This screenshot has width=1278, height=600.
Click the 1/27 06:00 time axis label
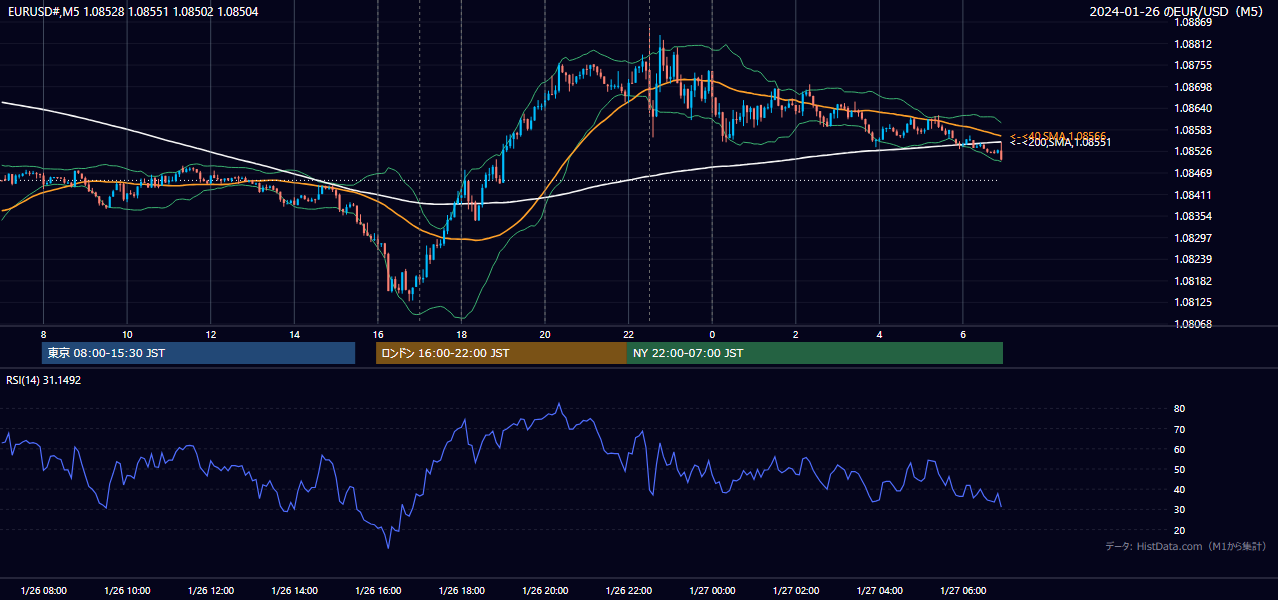click(x=963, y=591)
